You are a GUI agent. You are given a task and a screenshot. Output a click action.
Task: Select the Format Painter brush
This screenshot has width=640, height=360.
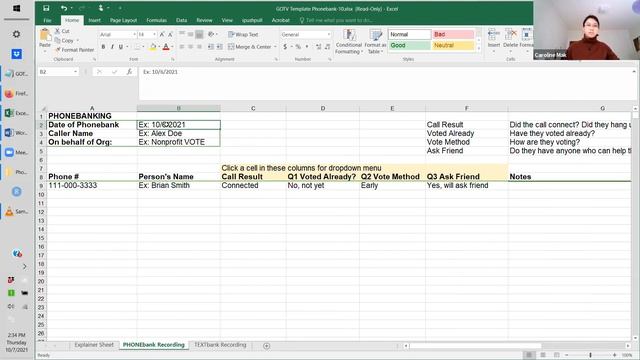pyautogui.click(x=58, y=49)
